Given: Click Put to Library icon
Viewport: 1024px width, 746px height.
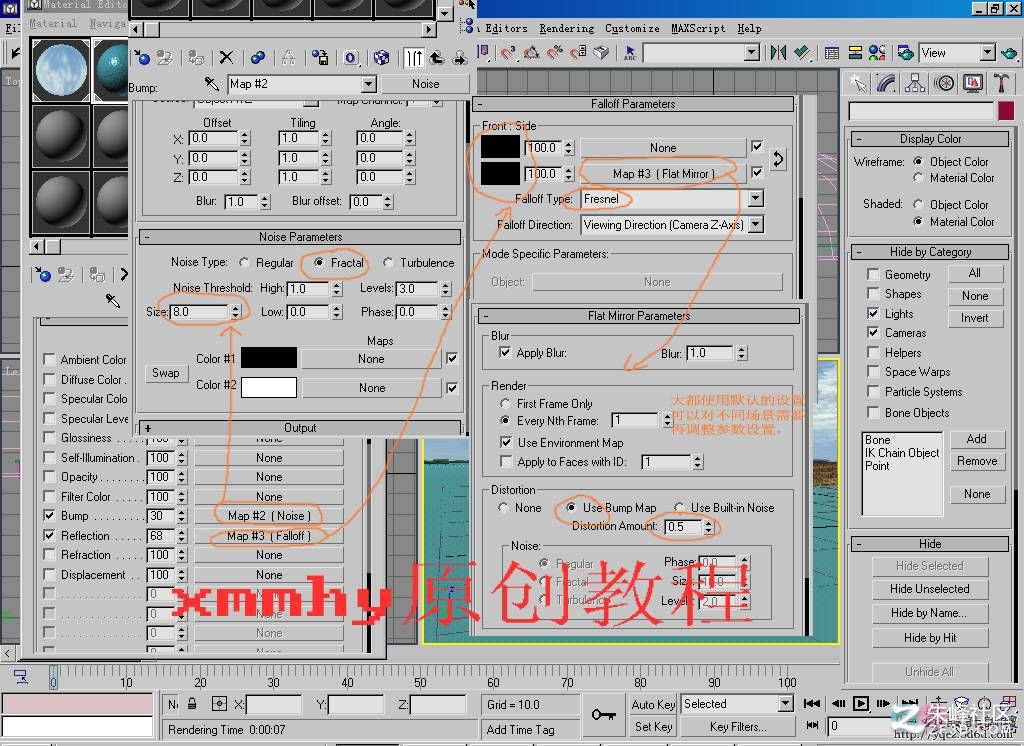Looking at the screenshot, I should (x=320, y=57).
